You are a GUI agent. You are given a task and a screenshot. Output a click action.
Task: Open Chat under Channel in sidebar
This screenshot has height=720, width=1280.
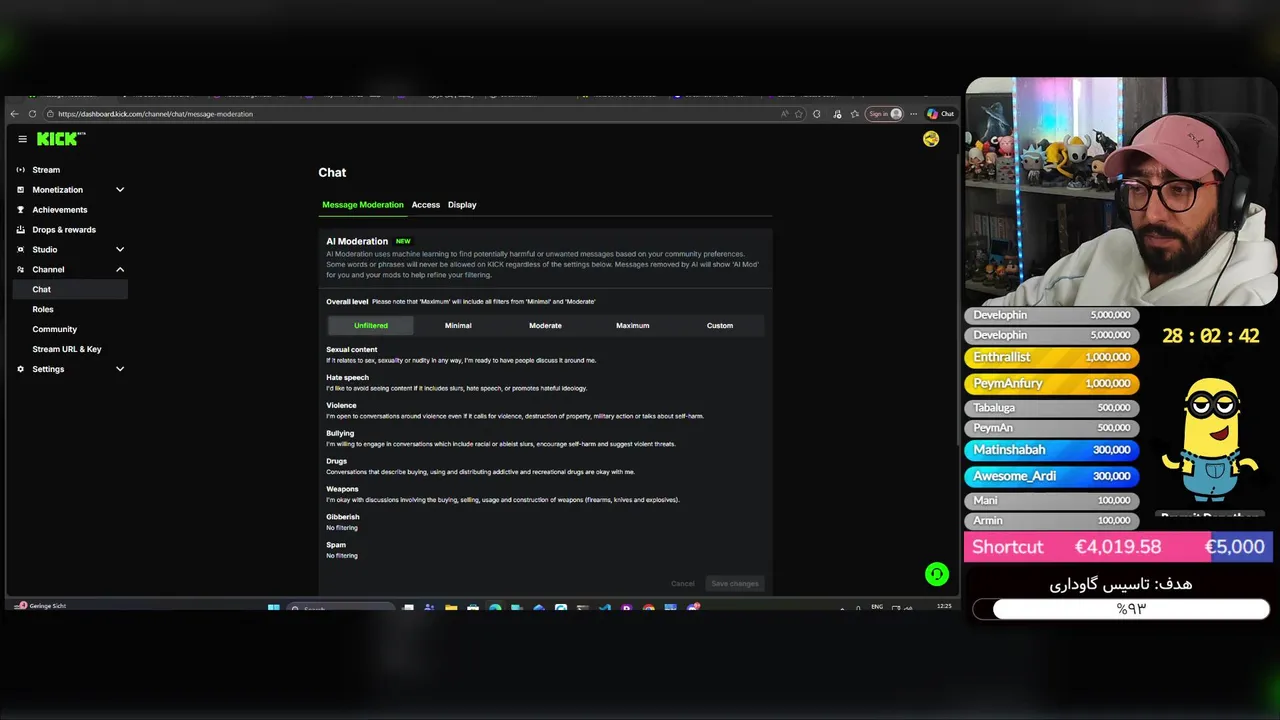70,289
